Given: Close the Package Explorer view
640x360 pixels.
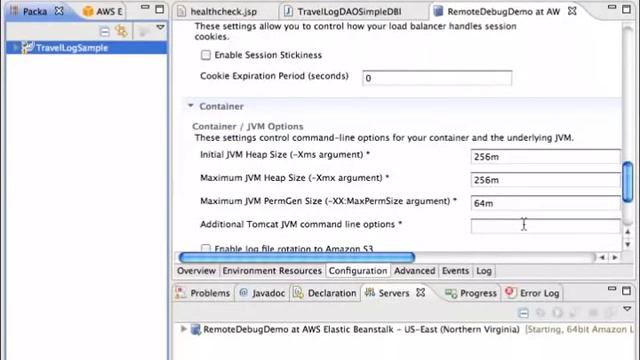Looking at the screenshot, I should [59, 11].
